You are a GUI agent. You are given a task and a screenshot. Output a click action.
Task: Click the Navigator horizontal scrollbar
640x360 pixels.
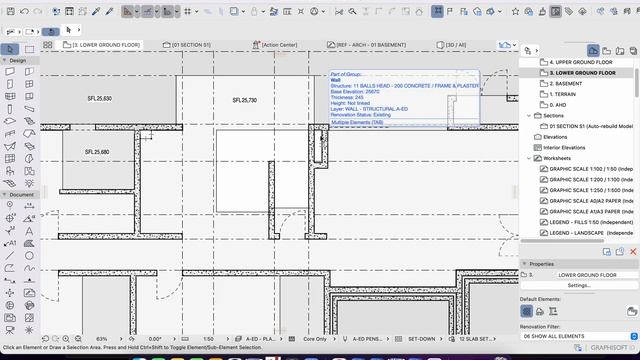click(x=562, y=241)
